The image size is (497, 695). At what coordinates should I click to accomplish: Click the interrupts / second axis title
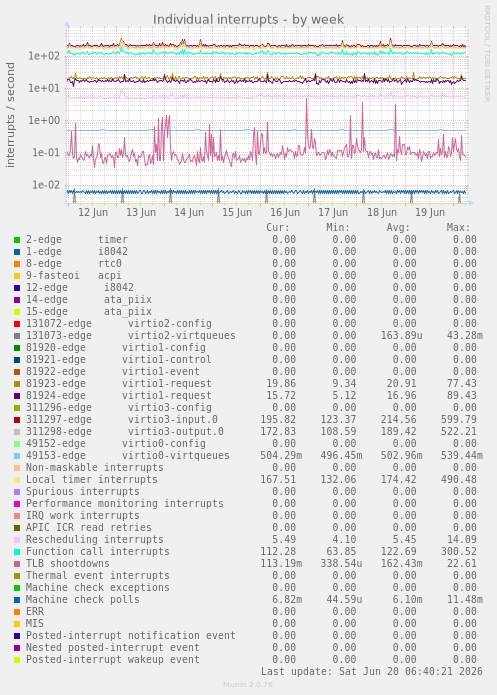tap(10, 115)
